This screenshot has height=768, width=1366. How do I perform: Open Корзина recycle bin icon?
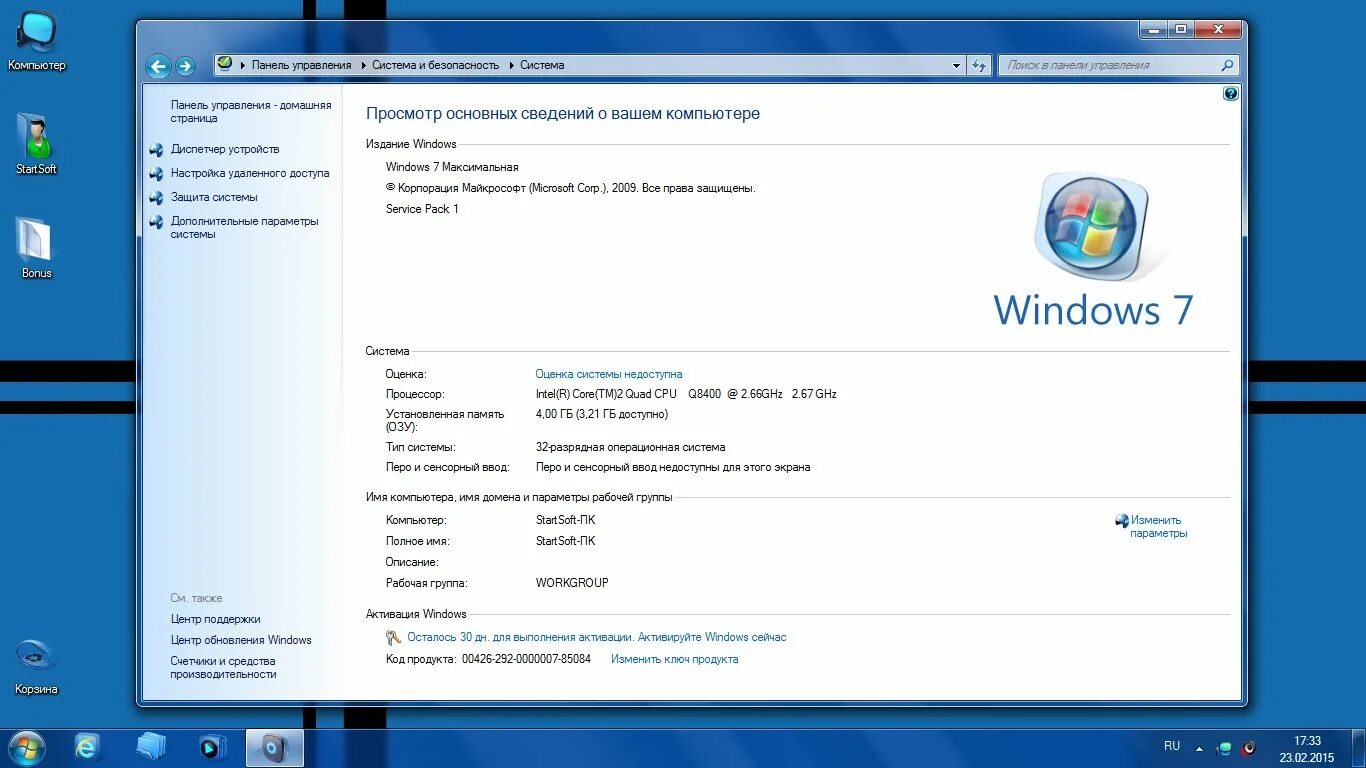[x=36, y=665]
